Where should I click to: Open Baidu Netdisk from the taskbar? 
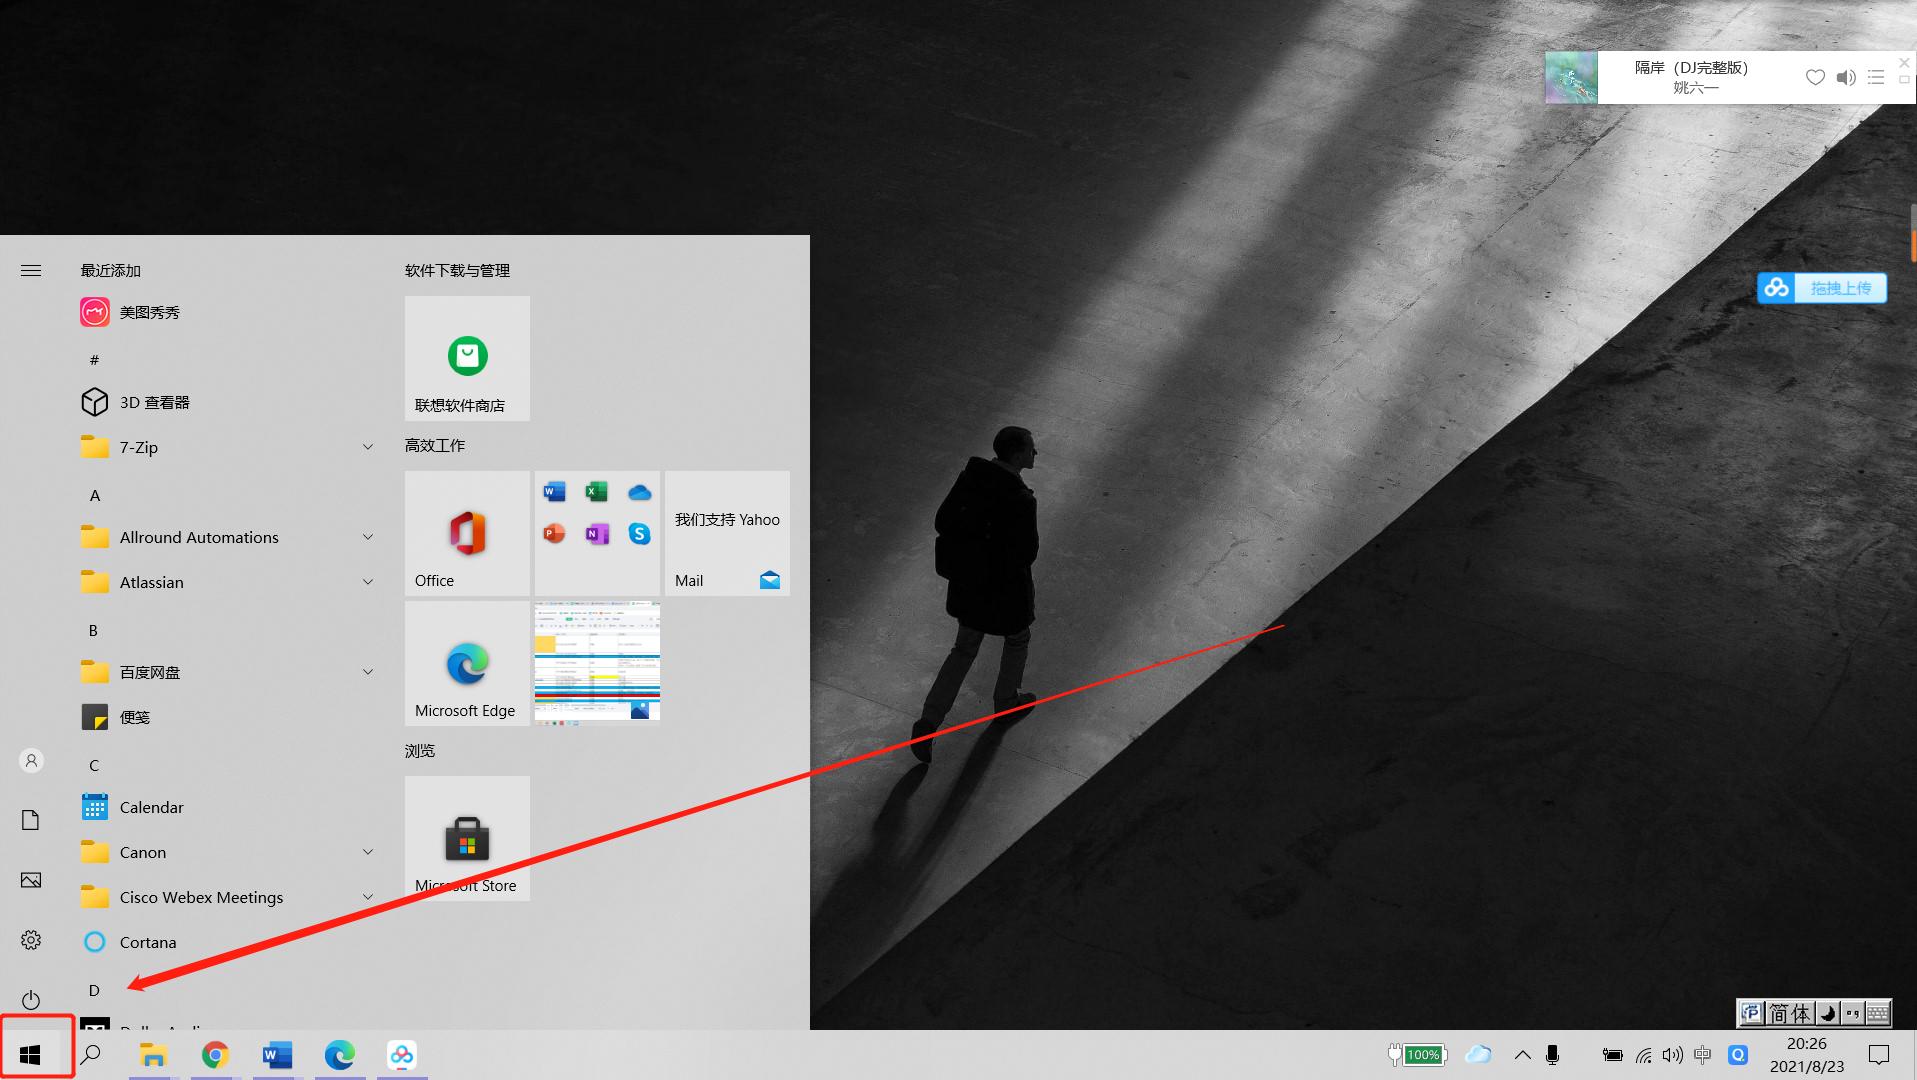(402, 1055)
